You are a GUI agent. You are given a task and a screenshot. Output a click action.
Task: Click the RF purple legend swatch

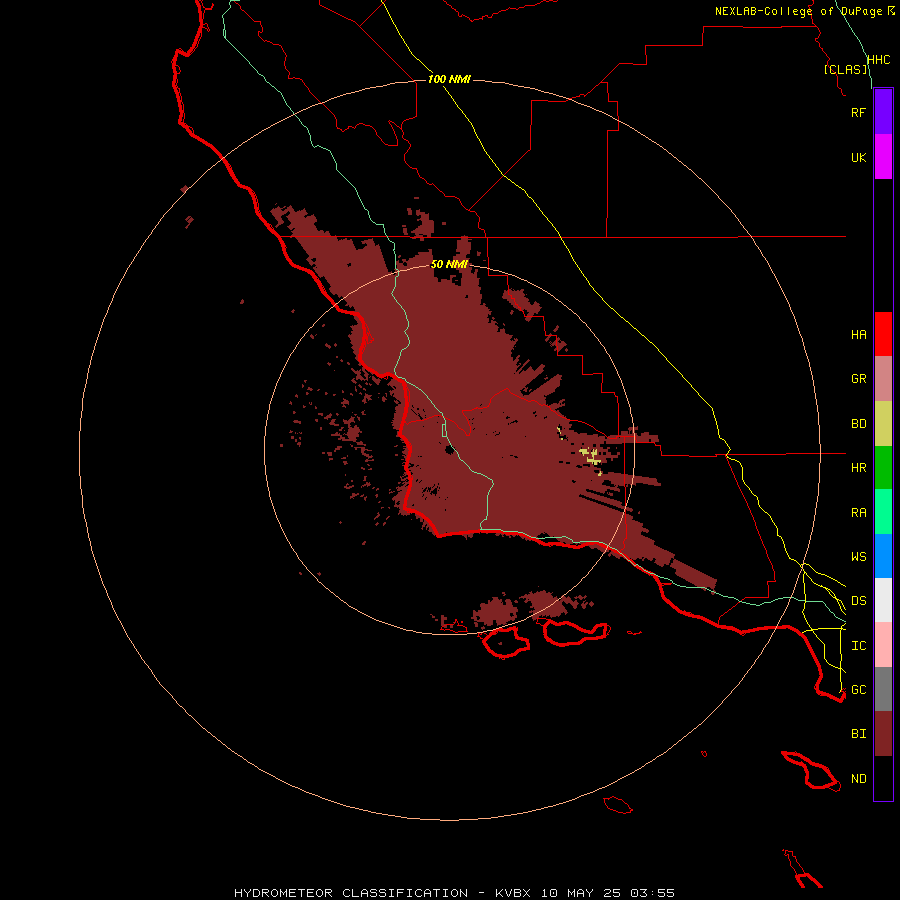[883, 112]
